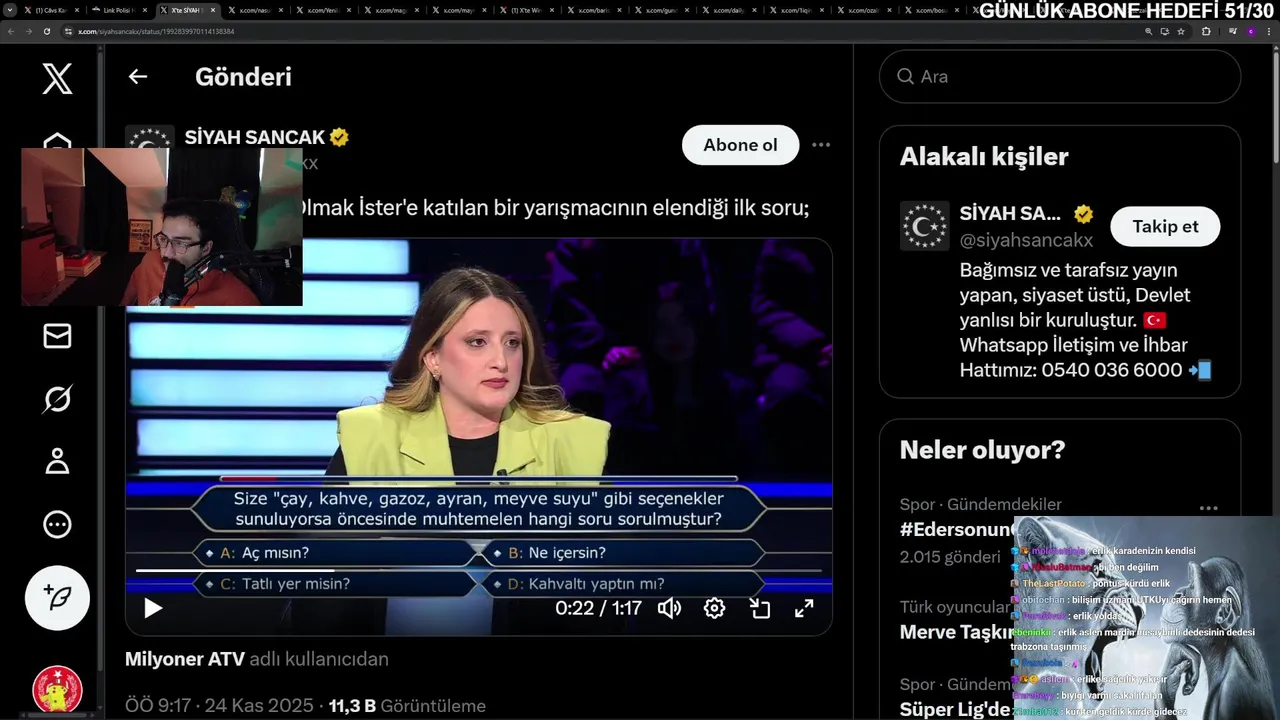Close the active X'te SİYAH tab
Image resolution: width=1280 pixels, height=720 pixels.
pos(213,10)
